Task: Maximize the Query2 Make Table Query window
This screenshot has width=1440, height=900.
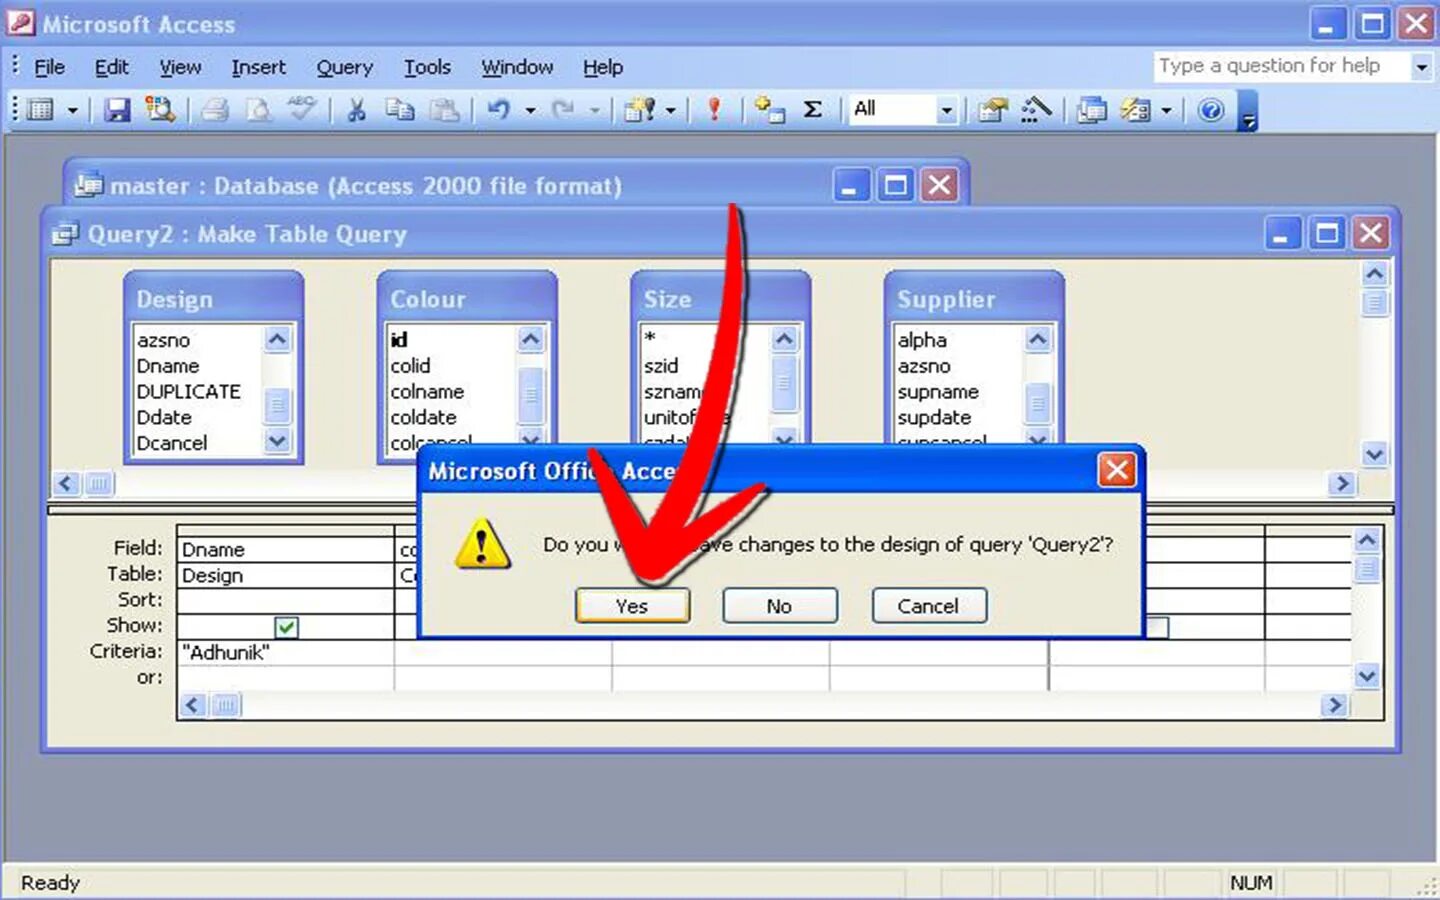Action: coord(1327,234)
